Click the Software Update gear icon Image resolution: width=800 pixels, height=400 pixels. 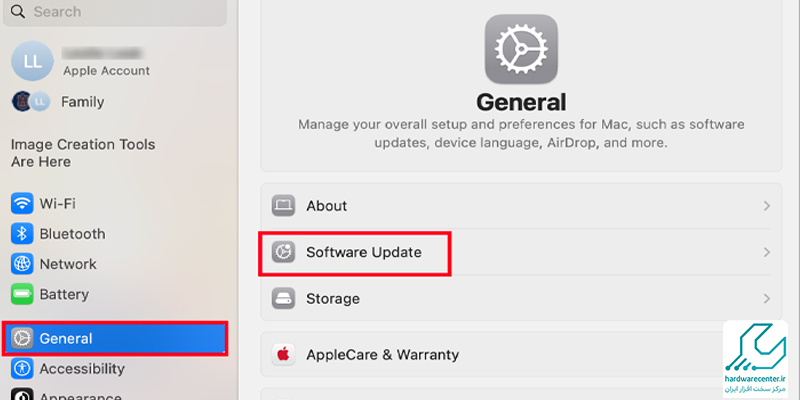(x=284, y=253)
